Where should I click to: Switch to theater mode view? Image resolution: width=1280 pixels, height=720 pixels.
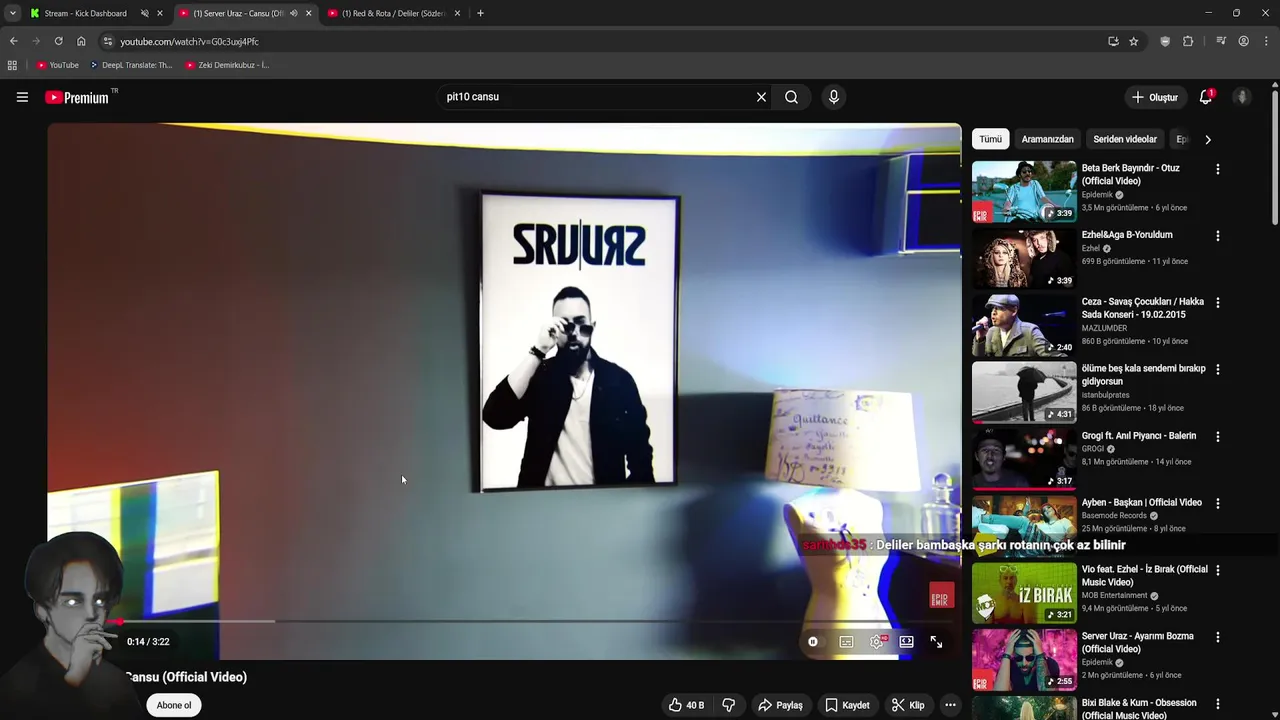click(x=906, y=642)
